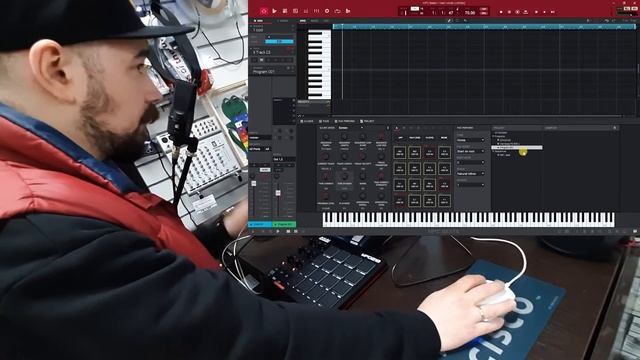Click the Out 1,2 output field

[x=284, y=159]
